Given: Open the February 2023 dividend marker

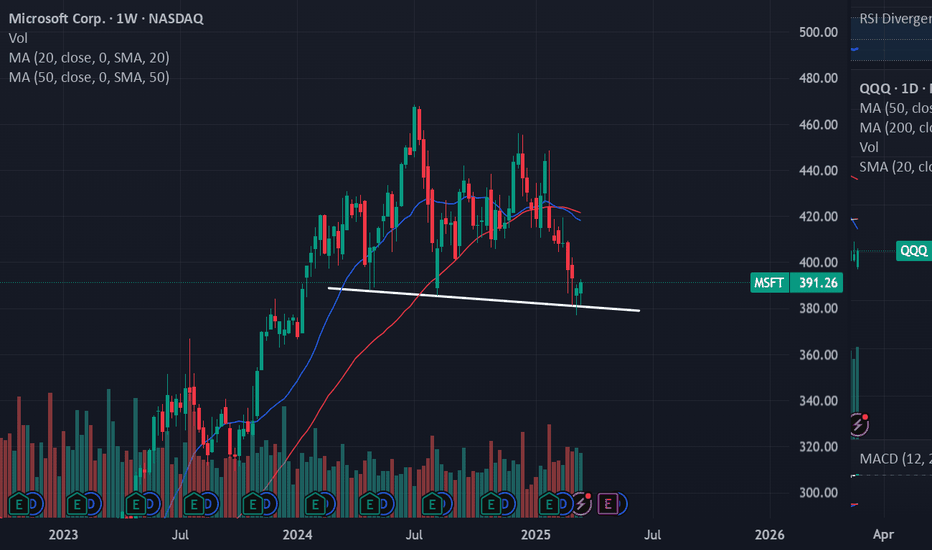Looking at the screenshot, I should tap(93, 504).
